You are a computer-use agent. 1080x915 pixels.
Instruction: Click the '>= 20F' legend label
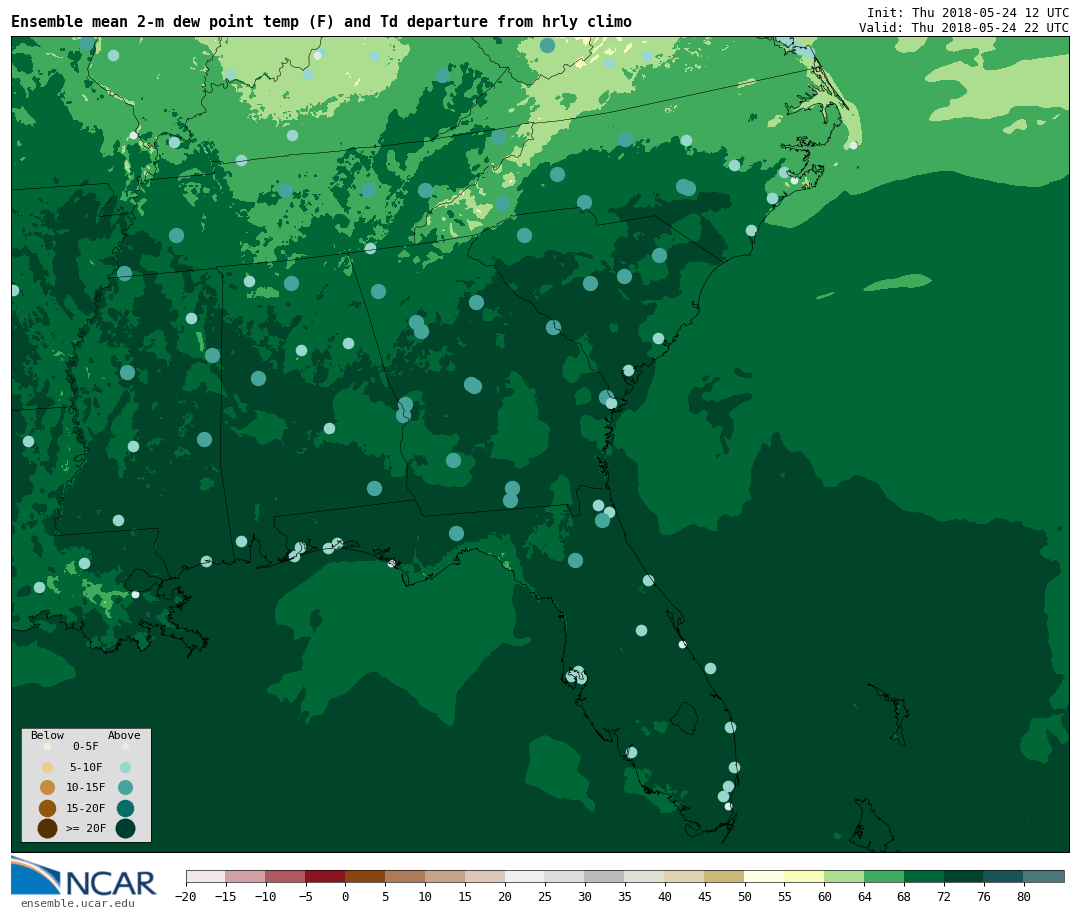86,828
